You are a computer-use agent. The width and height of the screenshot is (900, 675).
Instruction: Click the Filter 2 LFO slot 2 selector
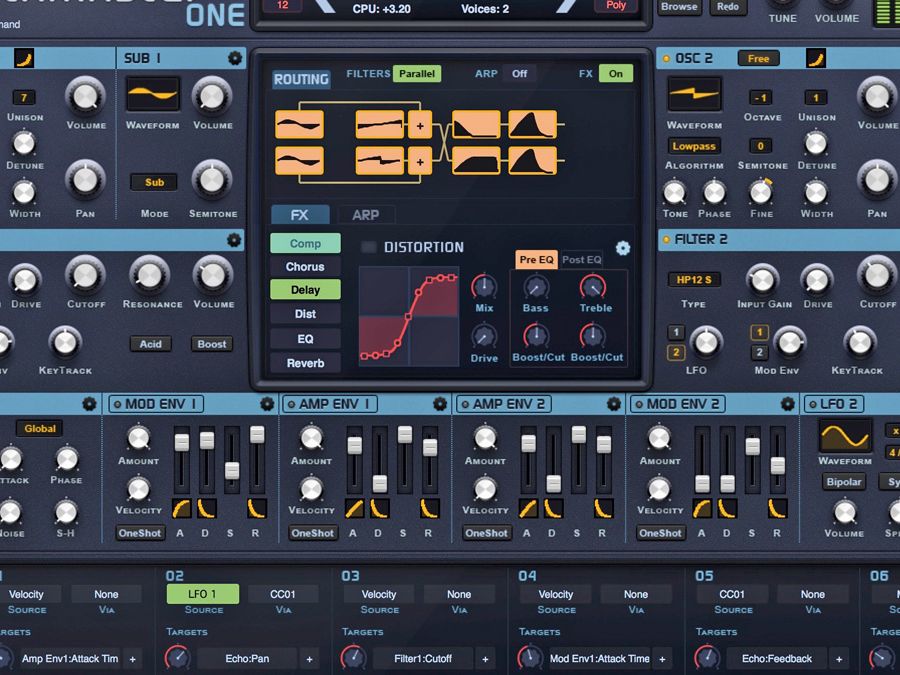pyautogui.click(x=676, y=352)
